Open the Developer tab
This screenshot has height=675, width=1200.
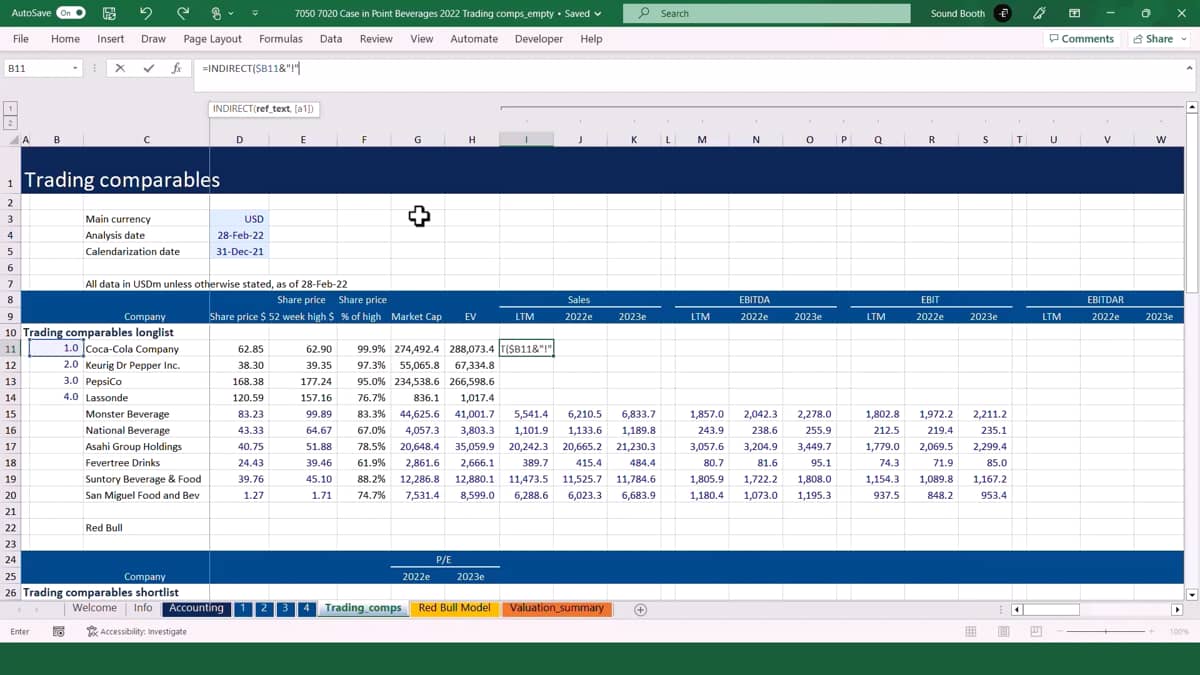(x=539, y=39)
